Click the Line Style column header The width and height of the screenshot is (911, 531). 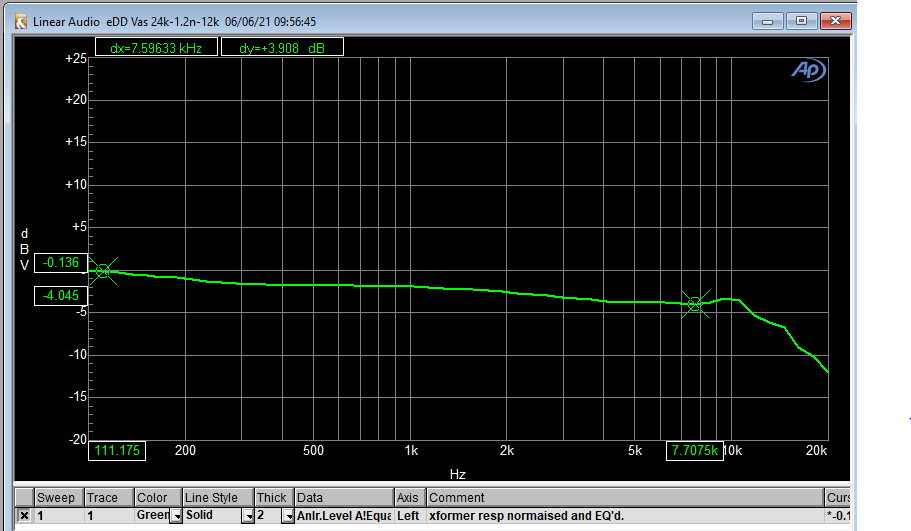click(218, 498)
